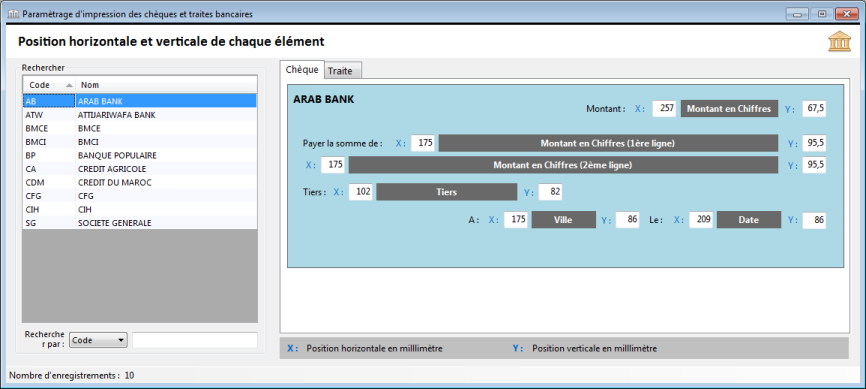Screen dimensions: 866x389
Task: Sort list by the Nom column header
Action: (166, 85)
